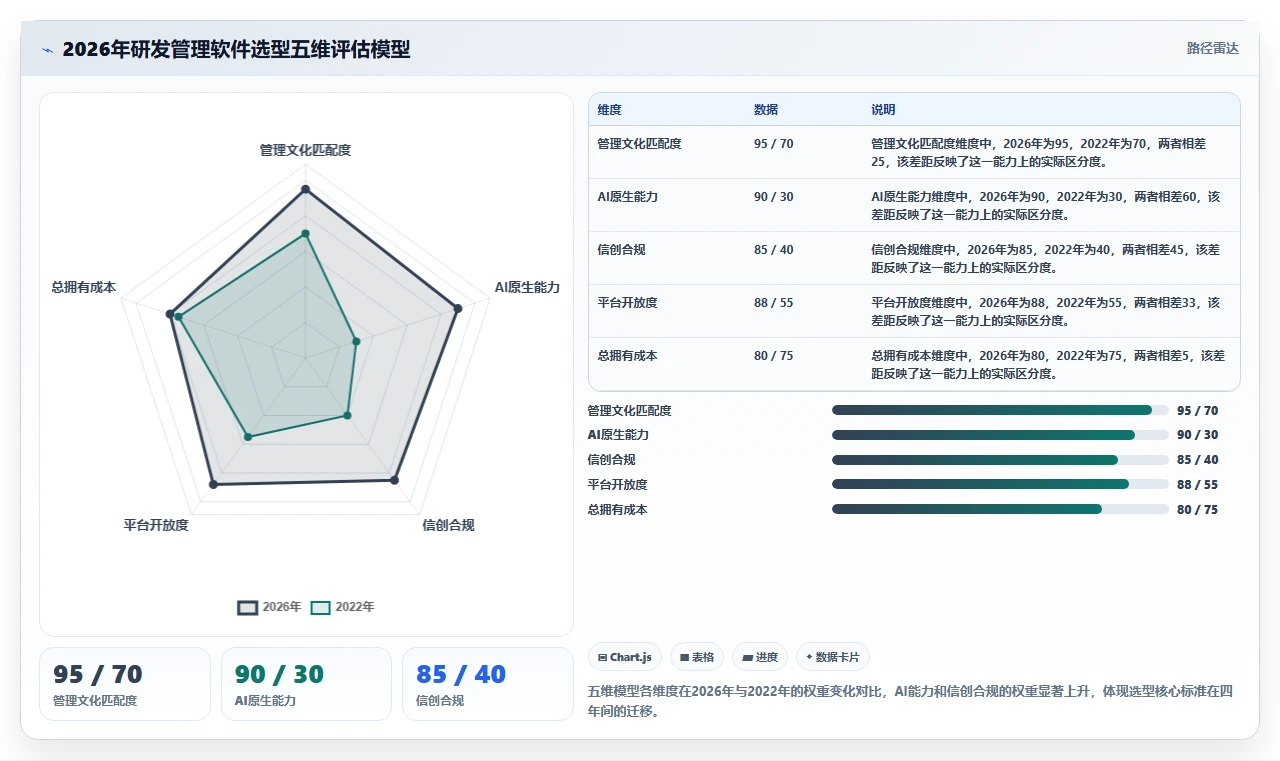Click progress list value 88 / 55
1280x761 pixels.
[1198, 485]
